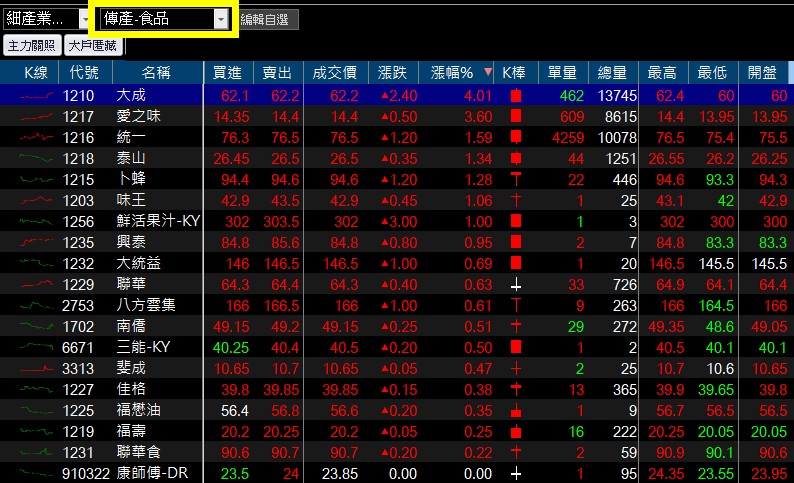The height and width of the screenshot is (483, 794).
Task: Click the candlestick icon for 1217 愛之味
Action: (516, 116)
